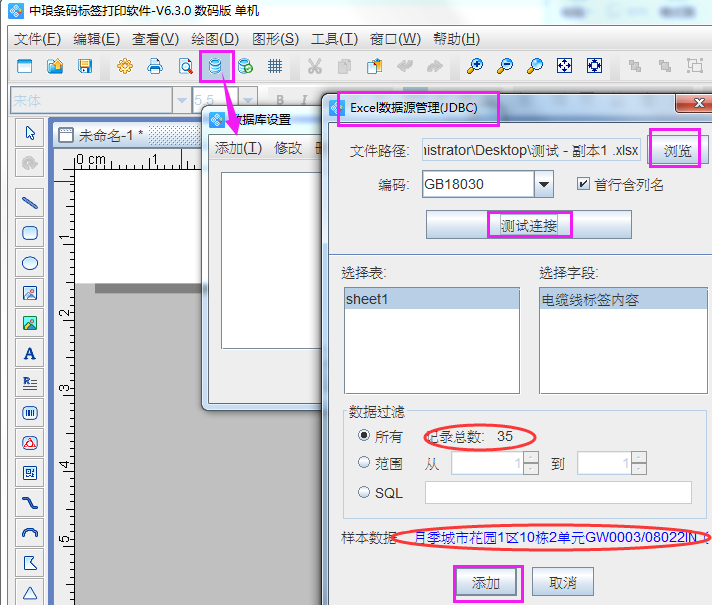Screen dimensions: 712x605
Task: Select the text A tool
Action: (x=30, y=353)
